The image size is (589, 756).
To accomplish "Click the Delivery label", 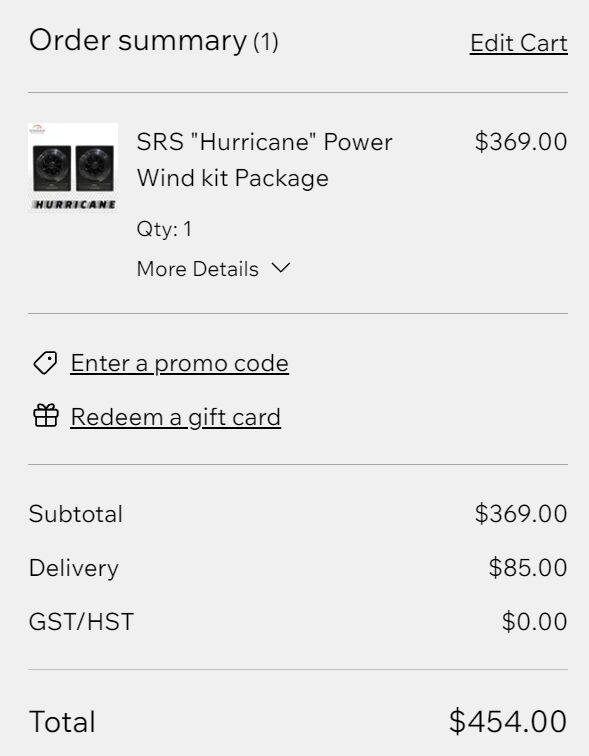I will pos(74,568).
